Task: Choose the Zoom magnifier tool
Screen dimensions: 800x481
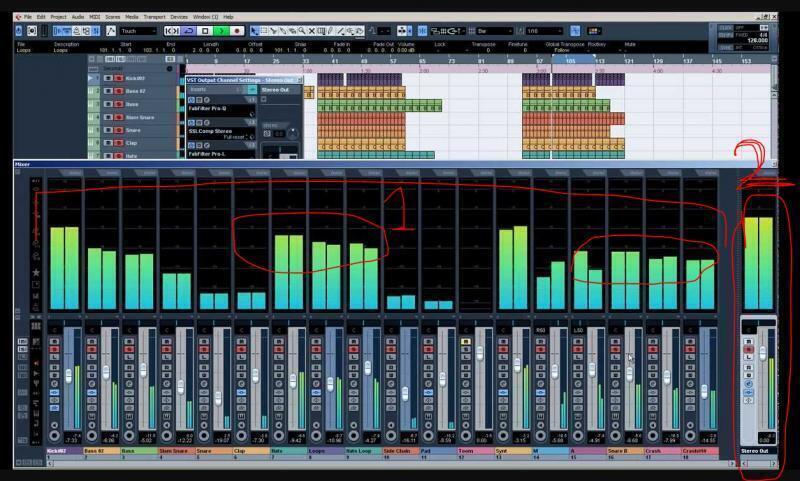Action: coord(302,31)
